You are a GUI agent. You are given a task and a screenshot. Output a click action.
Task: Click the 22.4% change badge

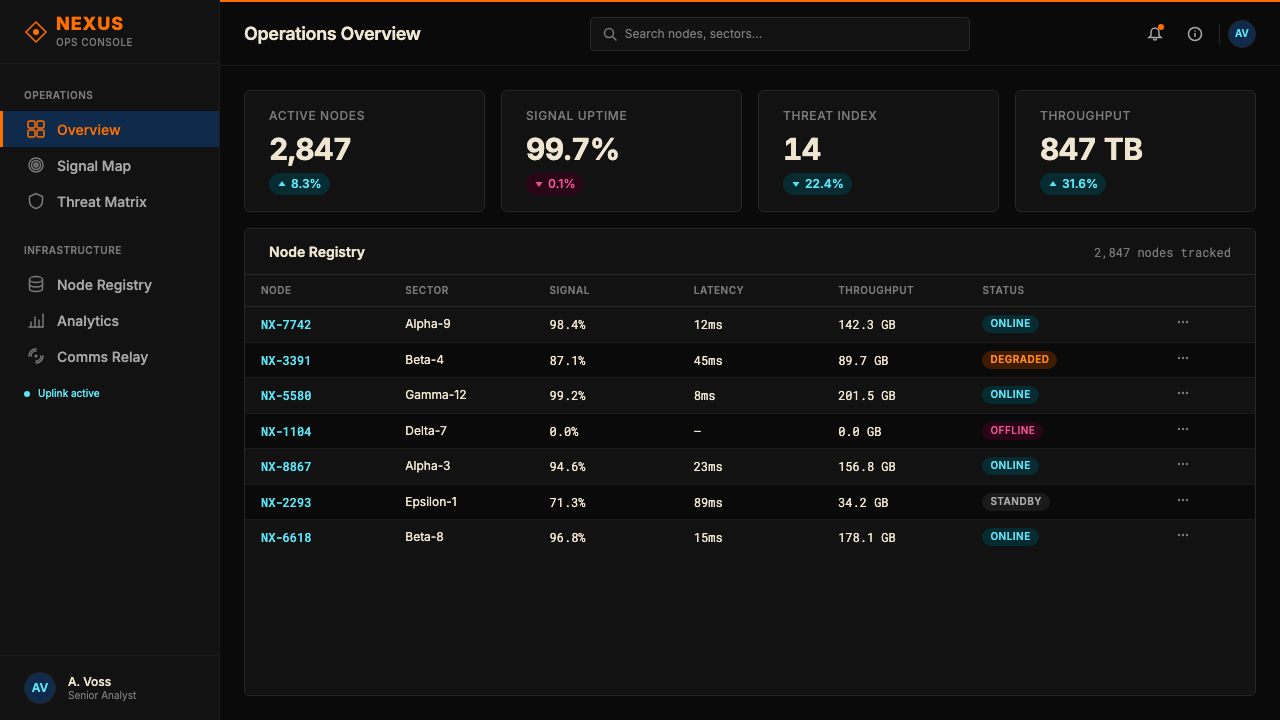(x=817, y=184)
